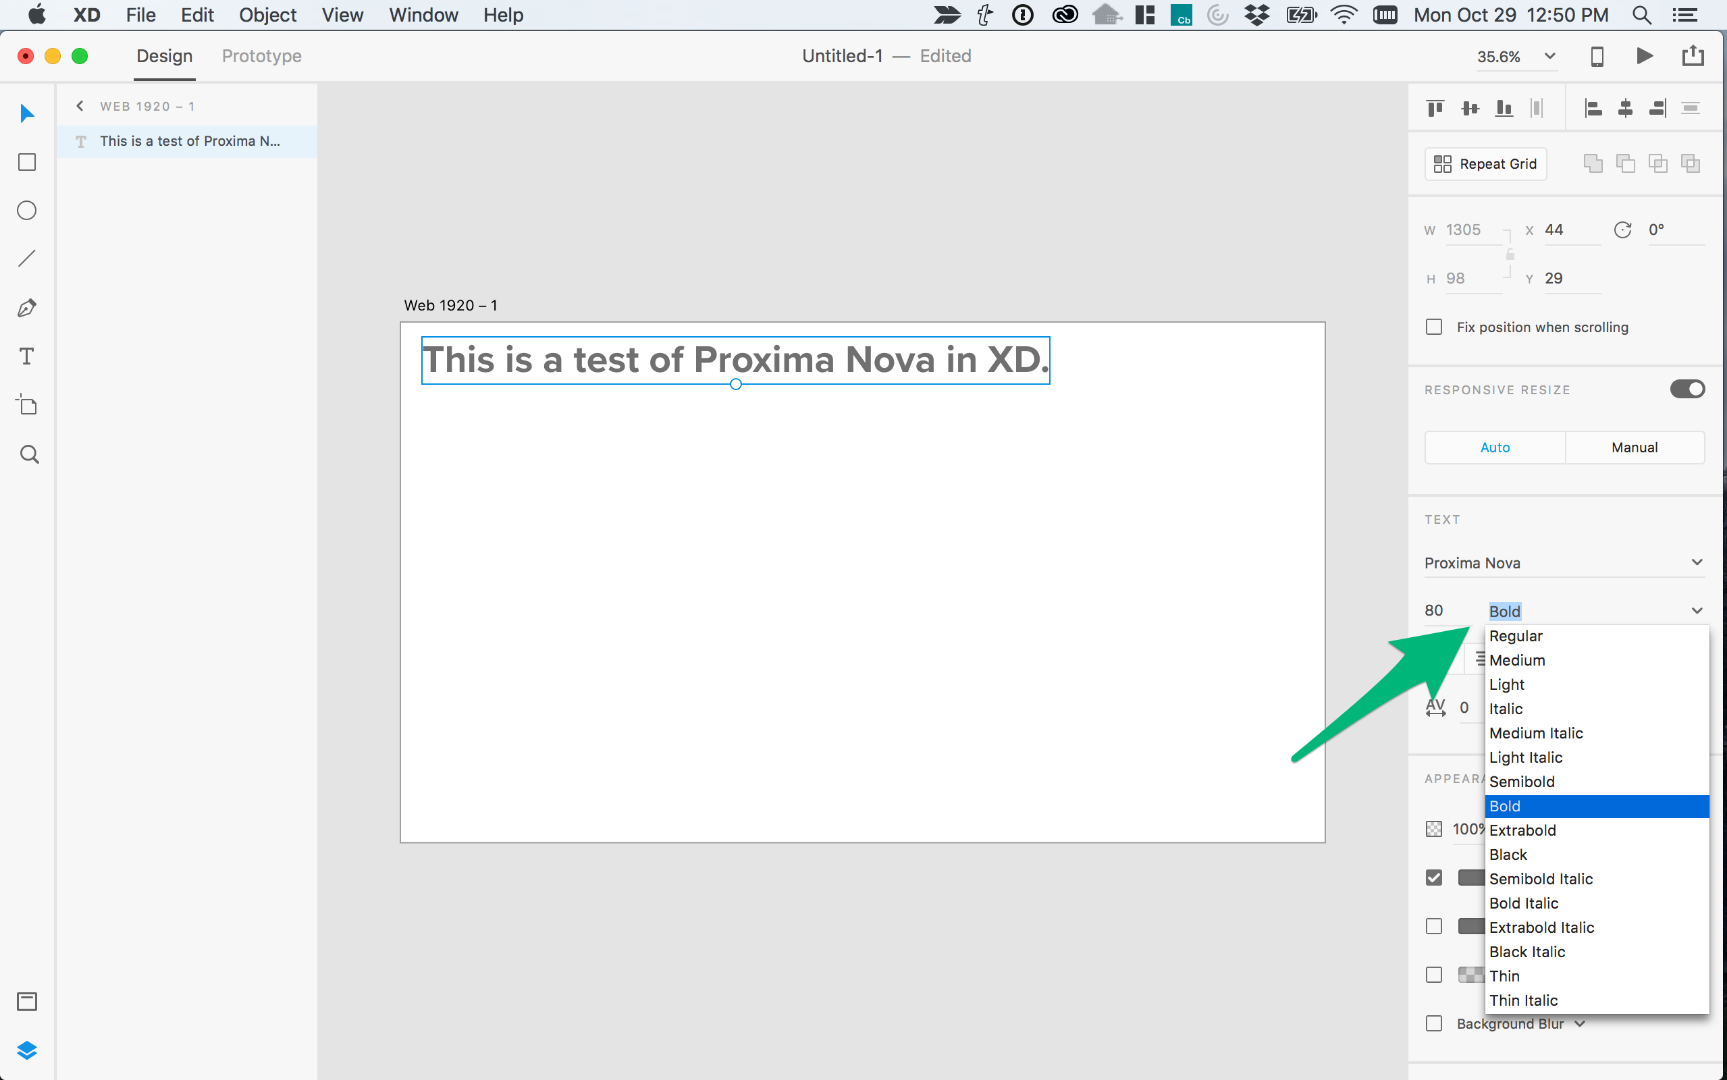This screenshot has height=1080, width=1727.
Task: Toggle the Responsive Resize switch
Action: coord(1688,389)
